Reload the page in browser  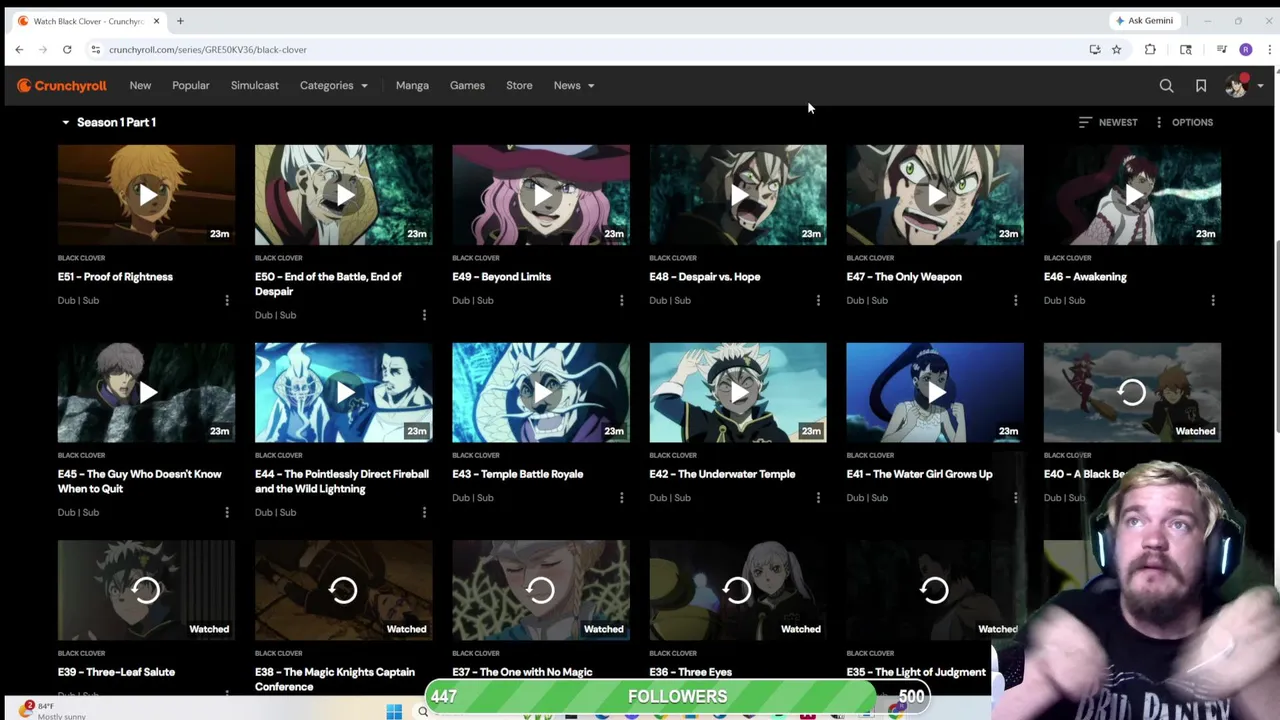(x=67, y=49)
